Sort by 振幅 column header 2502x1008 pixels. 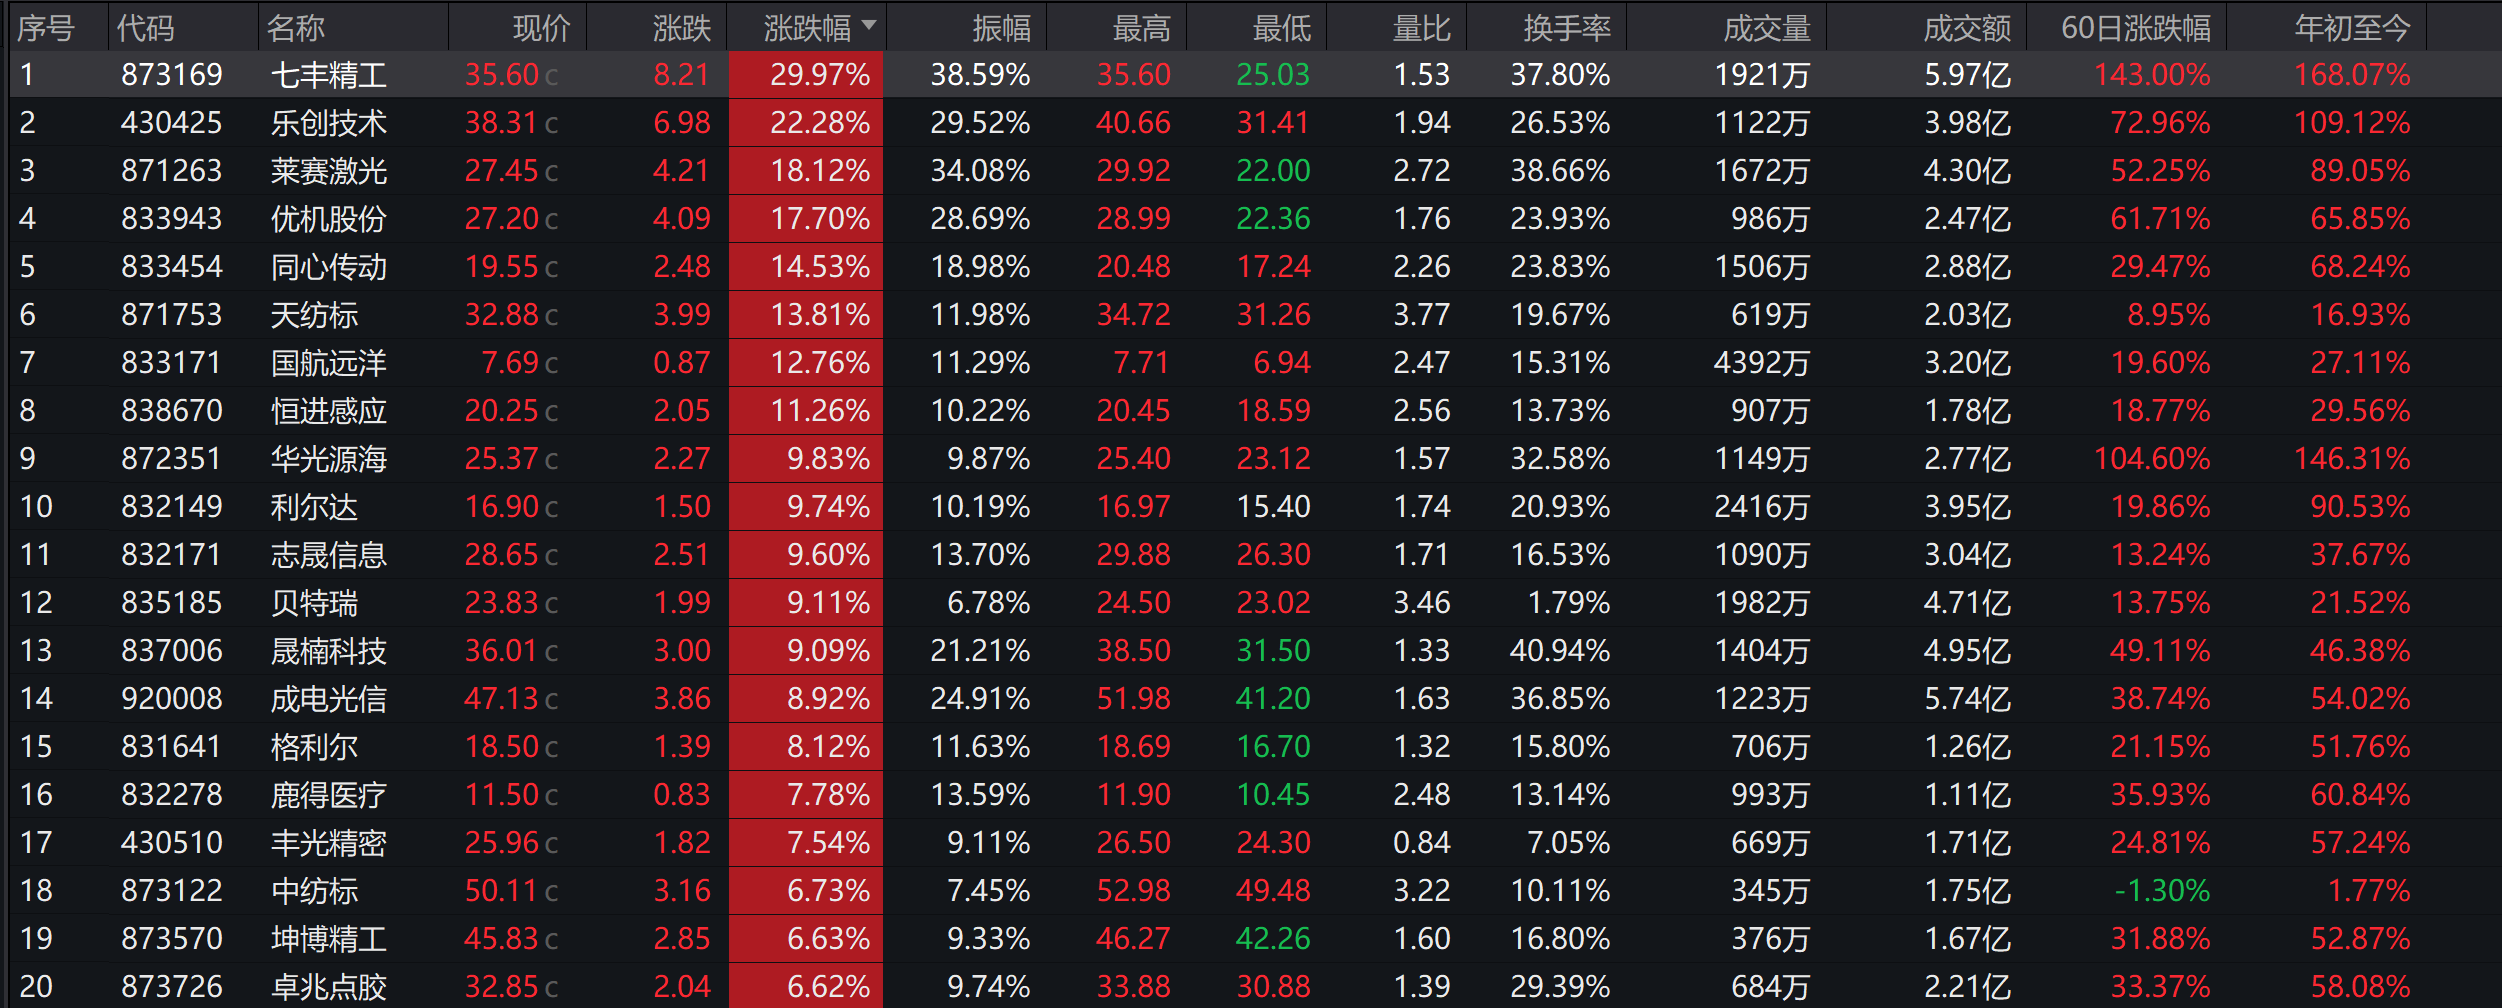(1002, 28)
